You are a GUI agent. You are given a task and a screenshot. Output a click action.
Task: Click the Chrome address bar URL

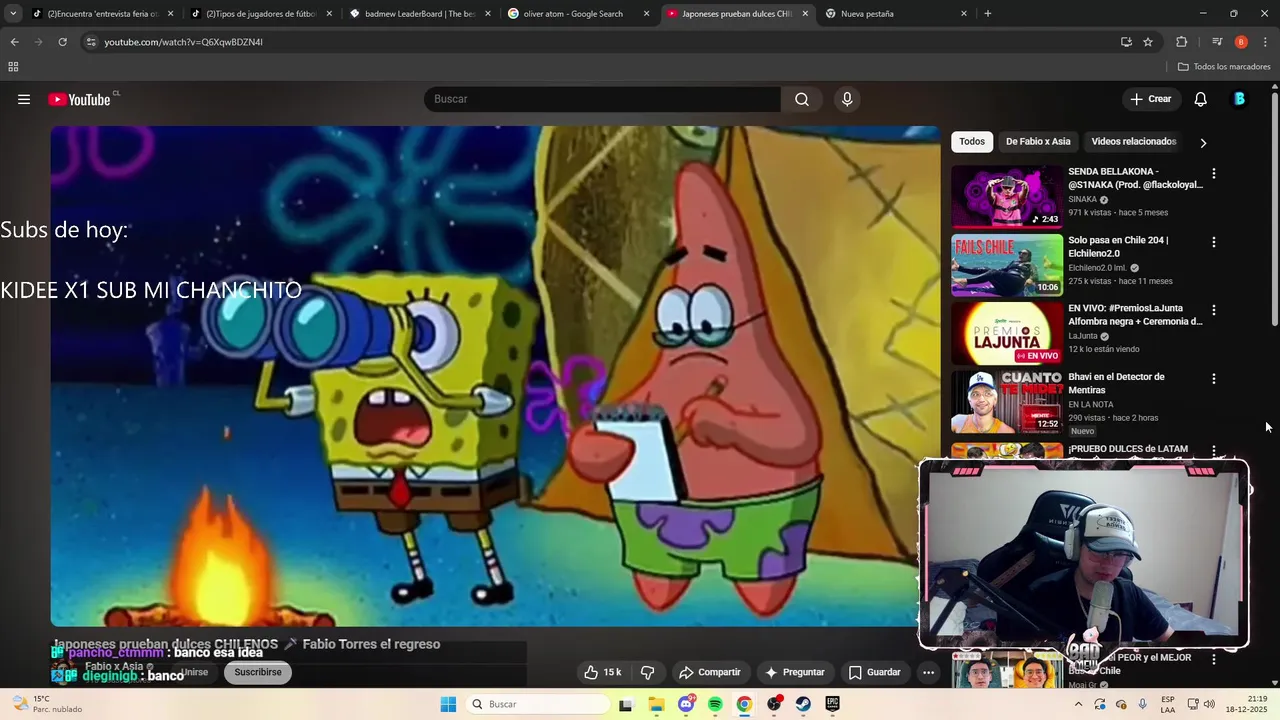(184, 42)
